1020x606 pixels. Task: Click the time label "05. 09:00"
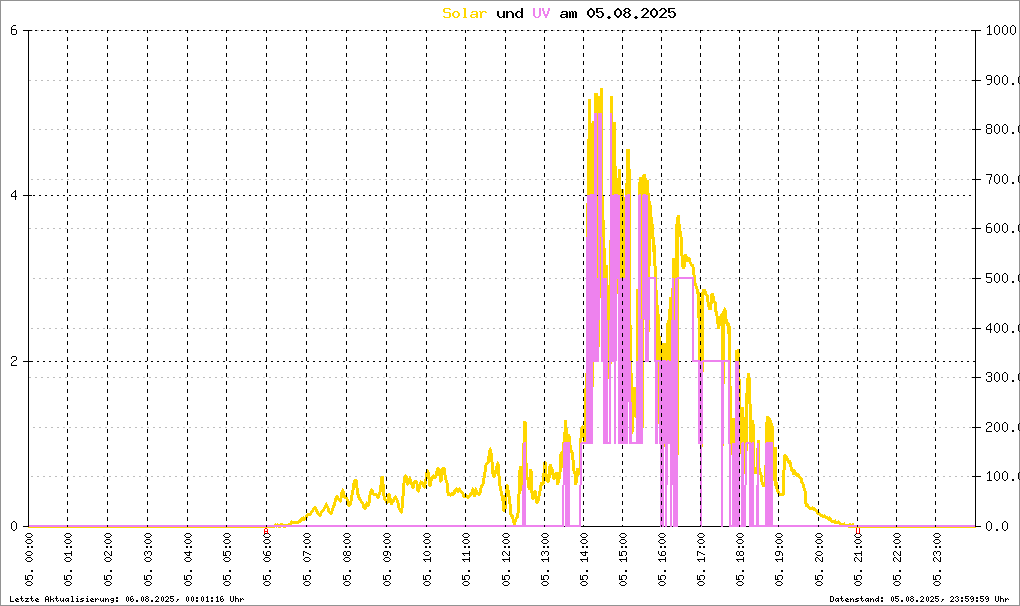point(386,560)
